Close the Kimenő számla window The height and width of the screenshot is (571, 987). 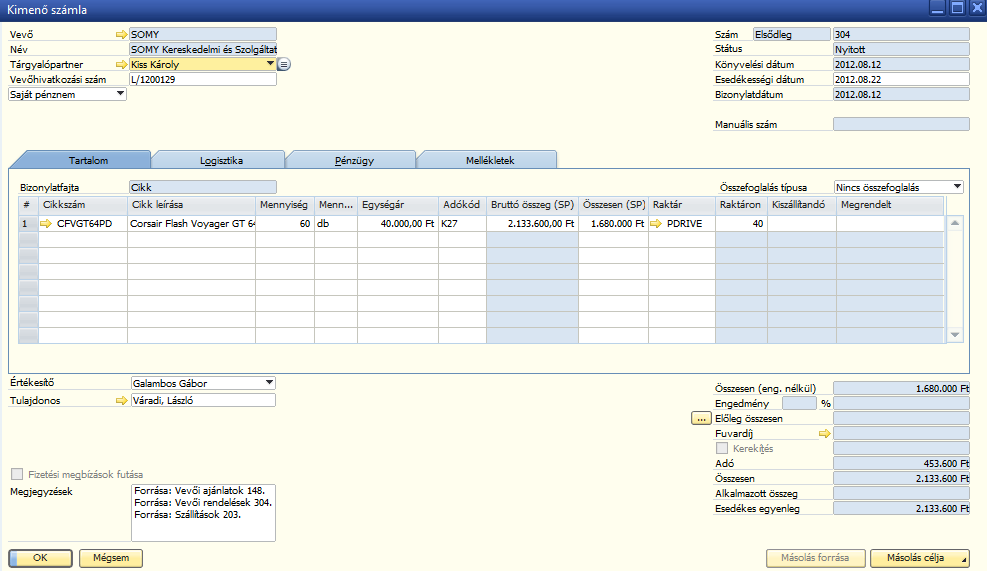977,8
